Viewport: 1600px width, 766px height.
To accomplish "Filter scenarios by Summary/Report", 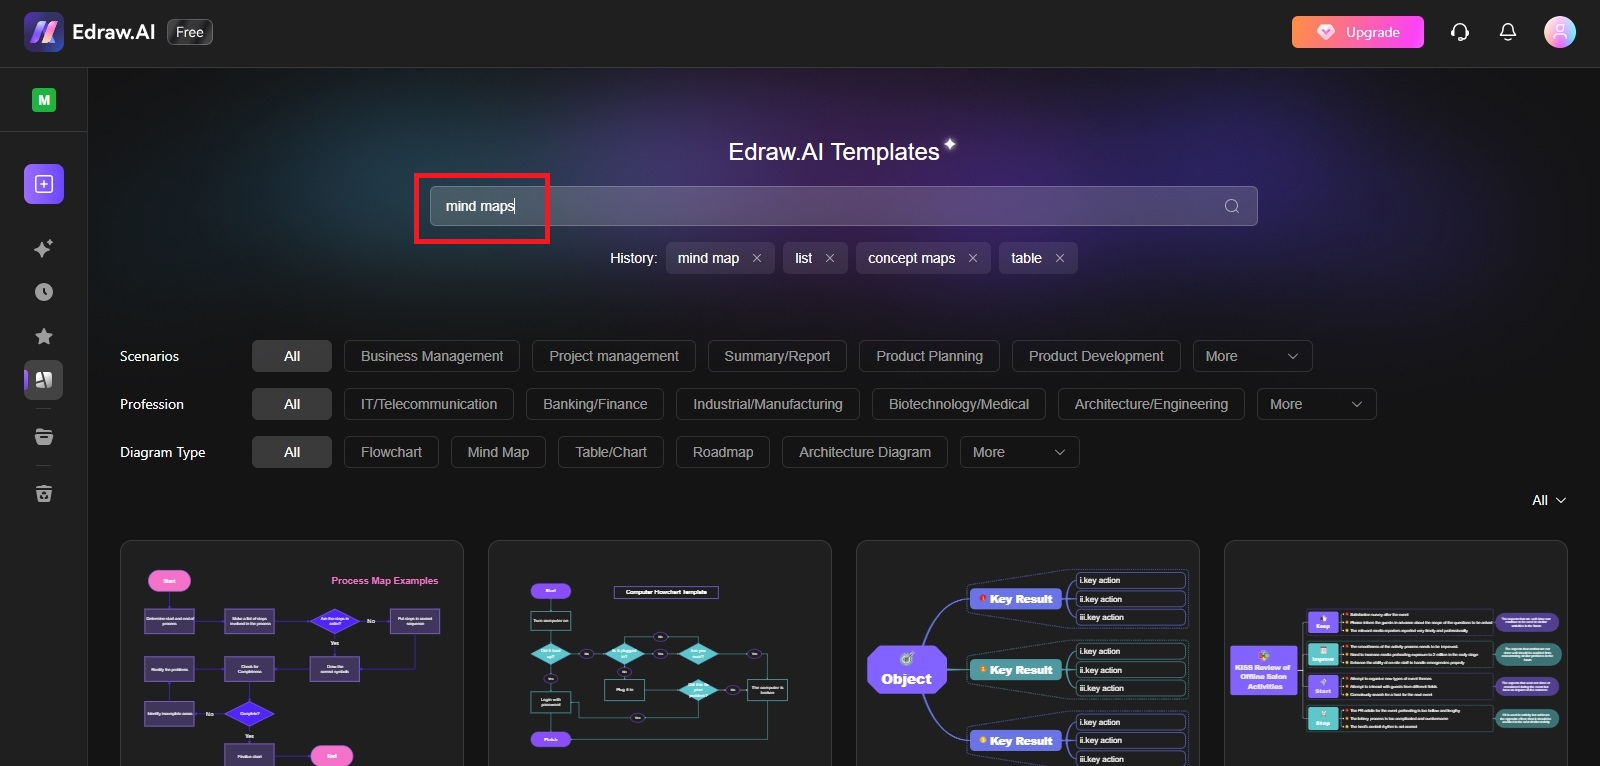I will click(777, 356).
